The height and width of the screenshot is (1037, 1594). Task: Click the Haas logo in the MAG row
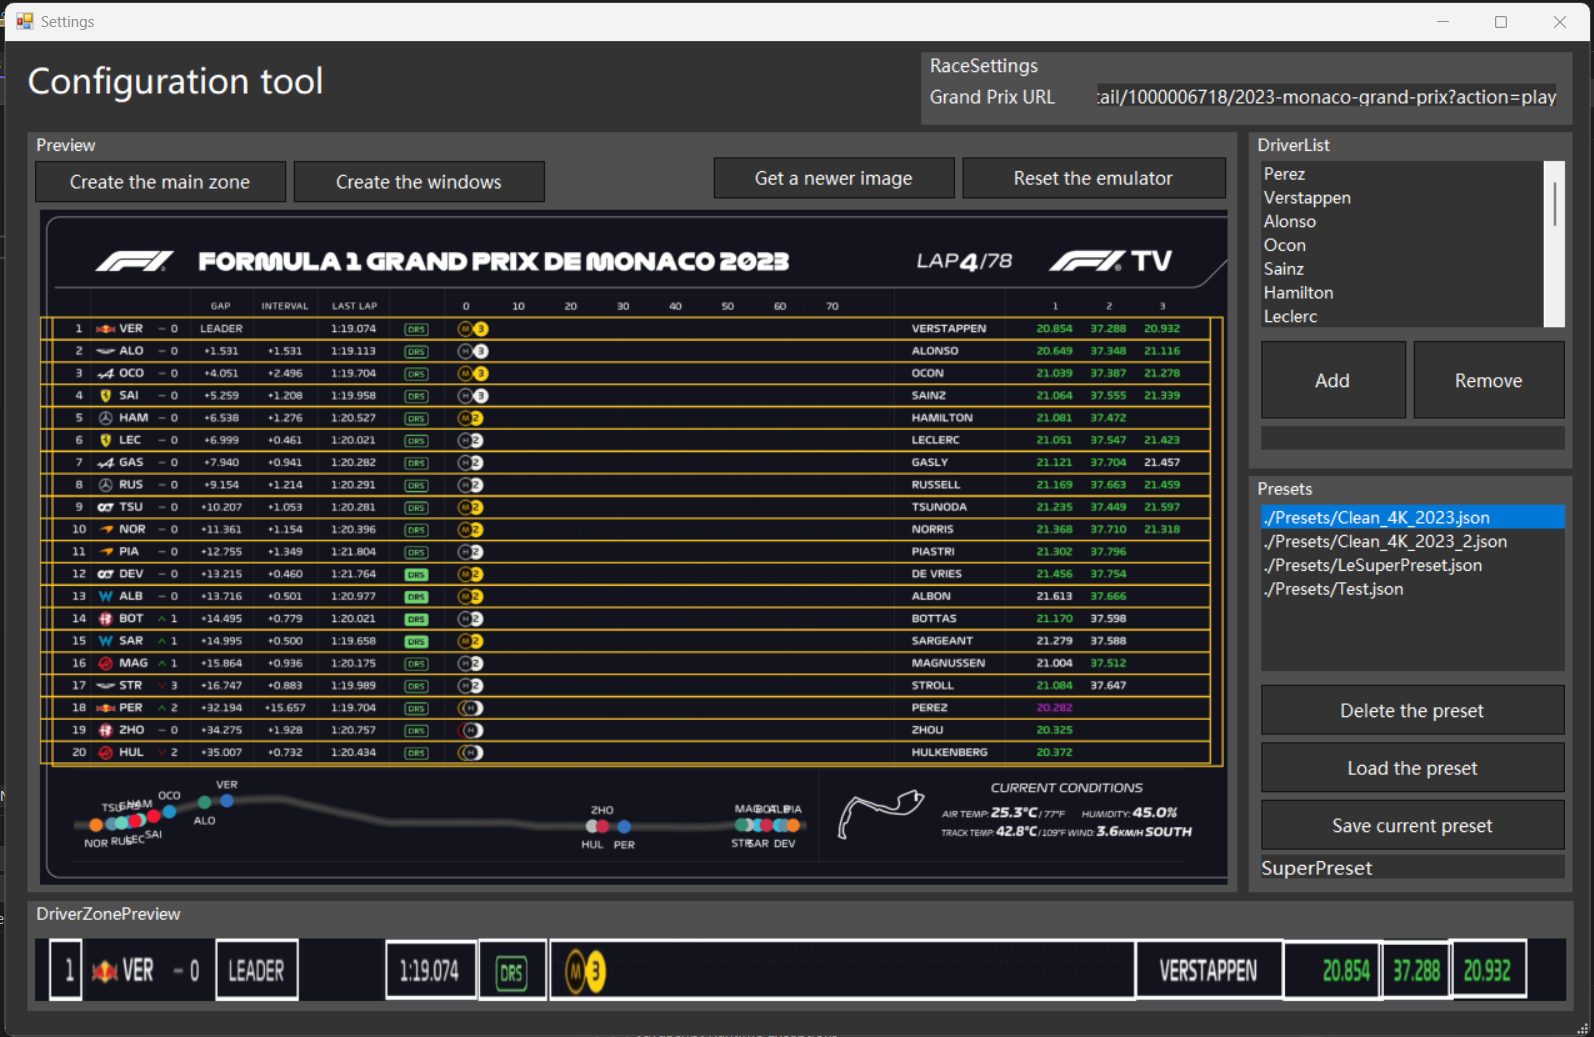tap(105, 663)
